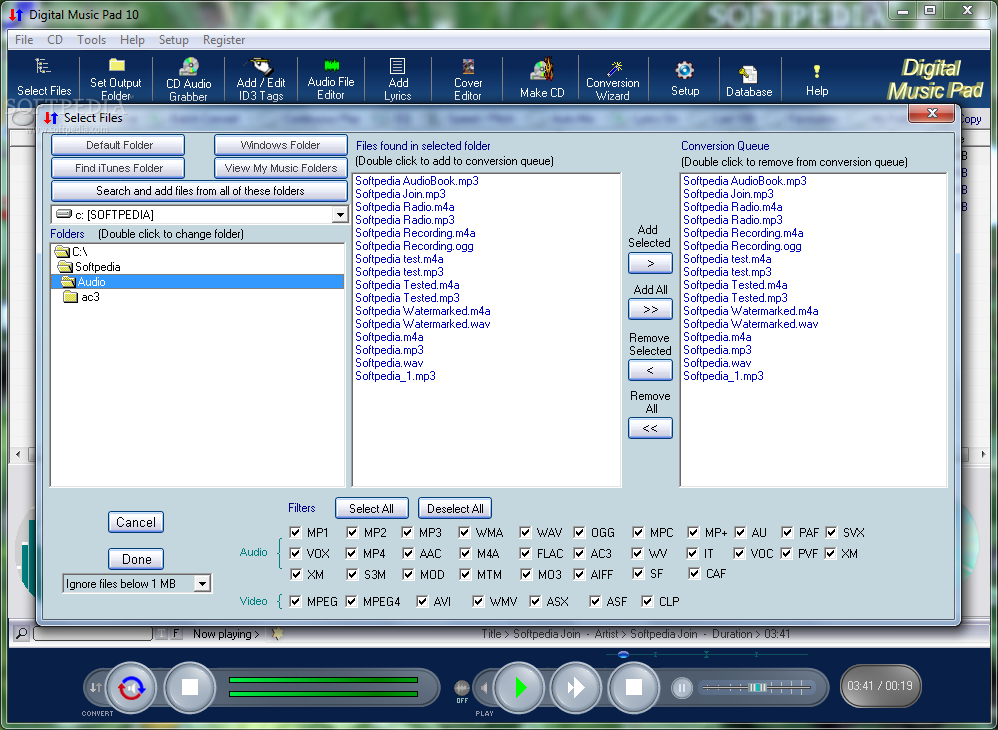Open Setup from toolbar gear icon
The height and width of the screenshot is (730, 998).
click(x=685, y=78)
